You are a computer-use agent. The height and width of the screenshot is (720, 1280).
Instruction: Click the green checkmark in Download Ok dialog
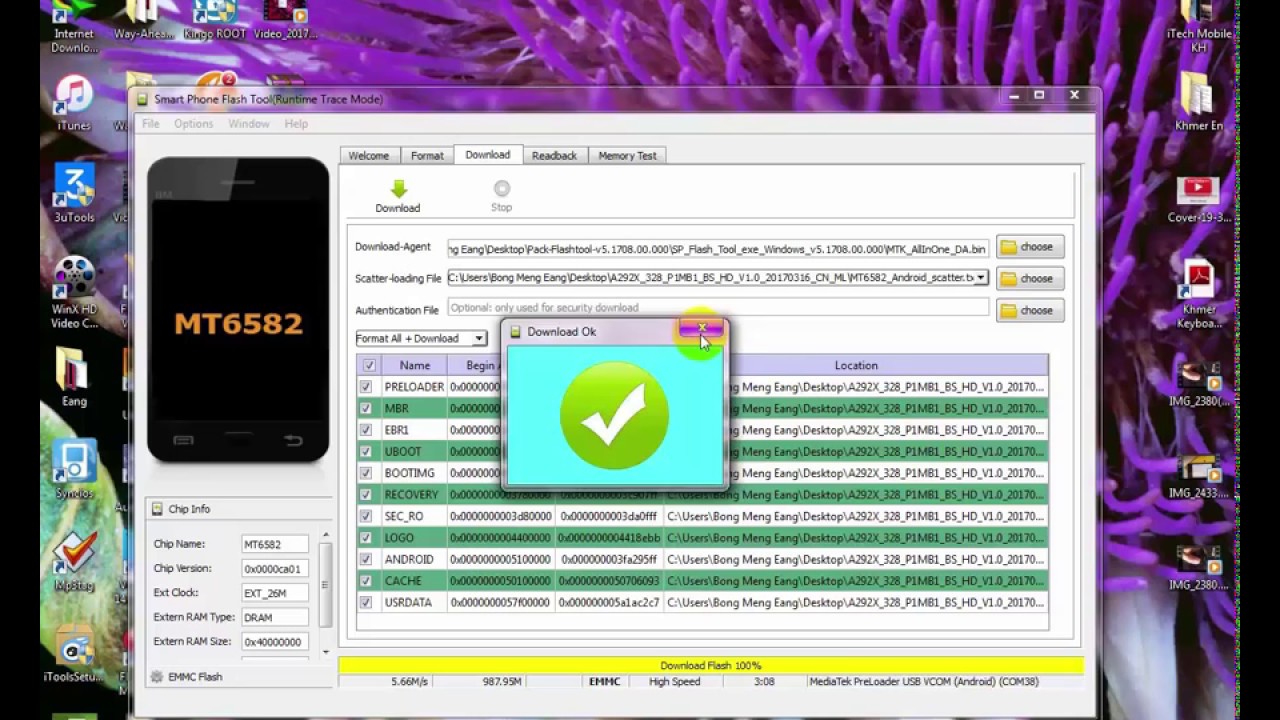pyautogui.click(x=615, y=416)
